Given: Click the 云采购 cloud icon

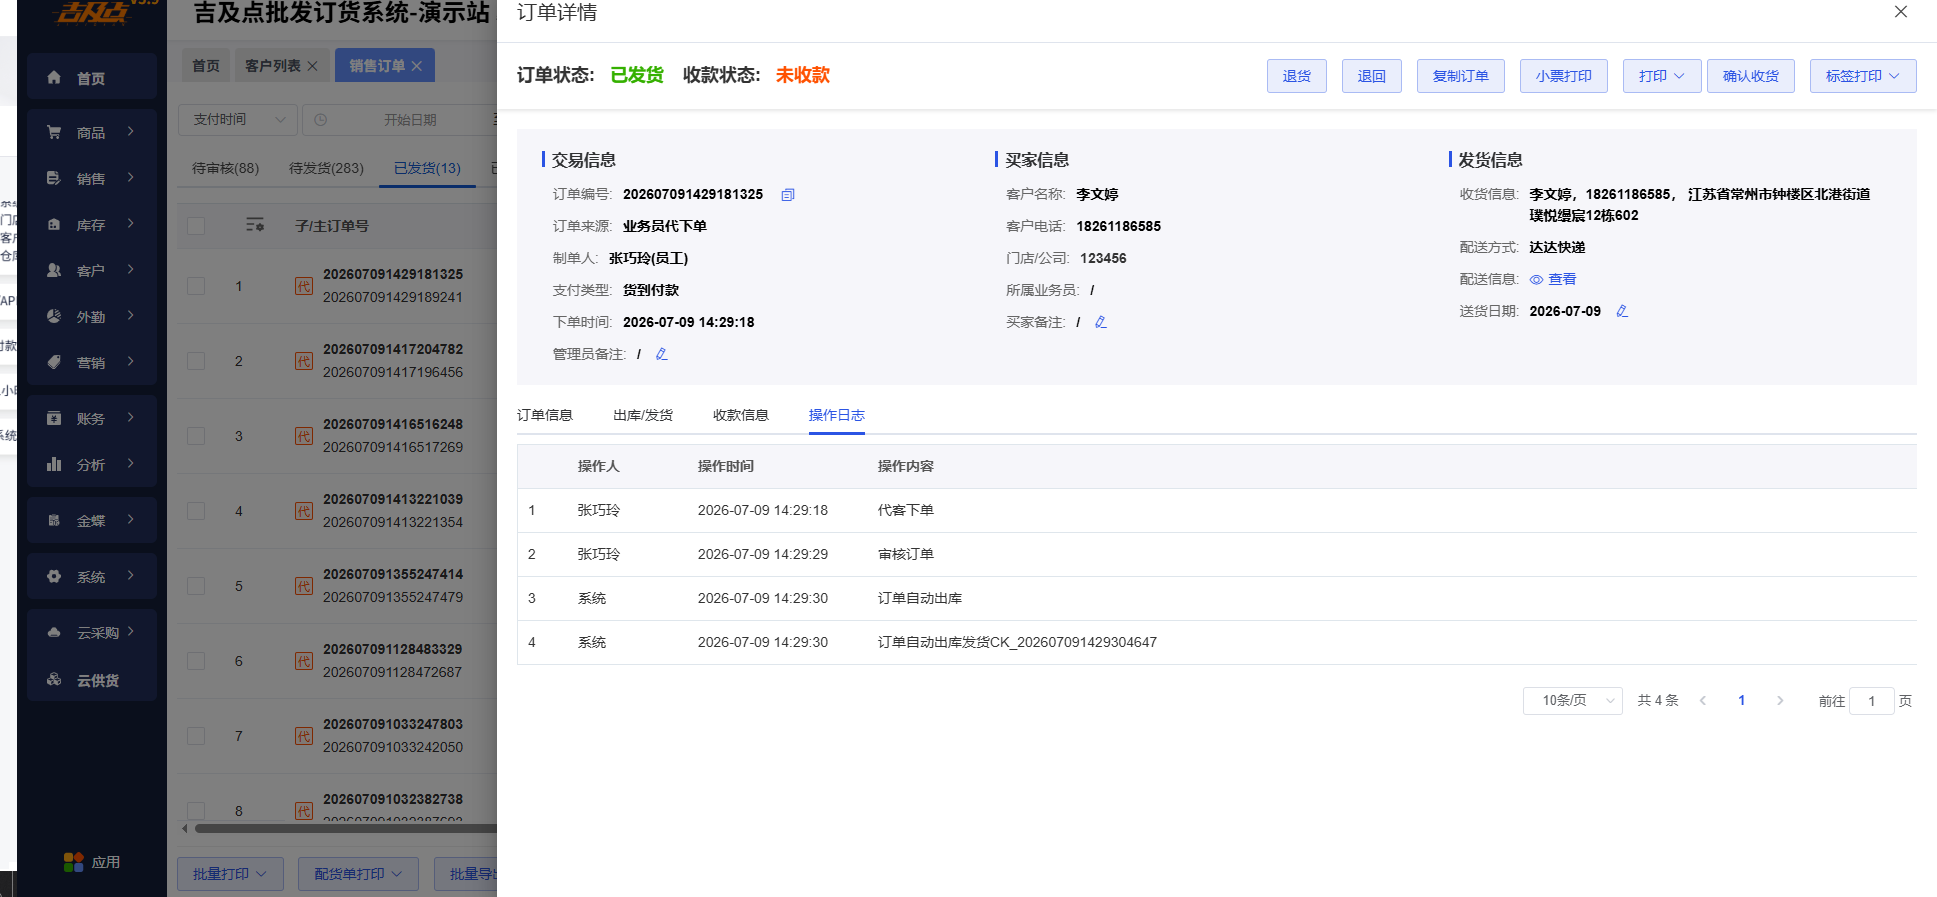Looking at the screenshot, I should point(54,632).
